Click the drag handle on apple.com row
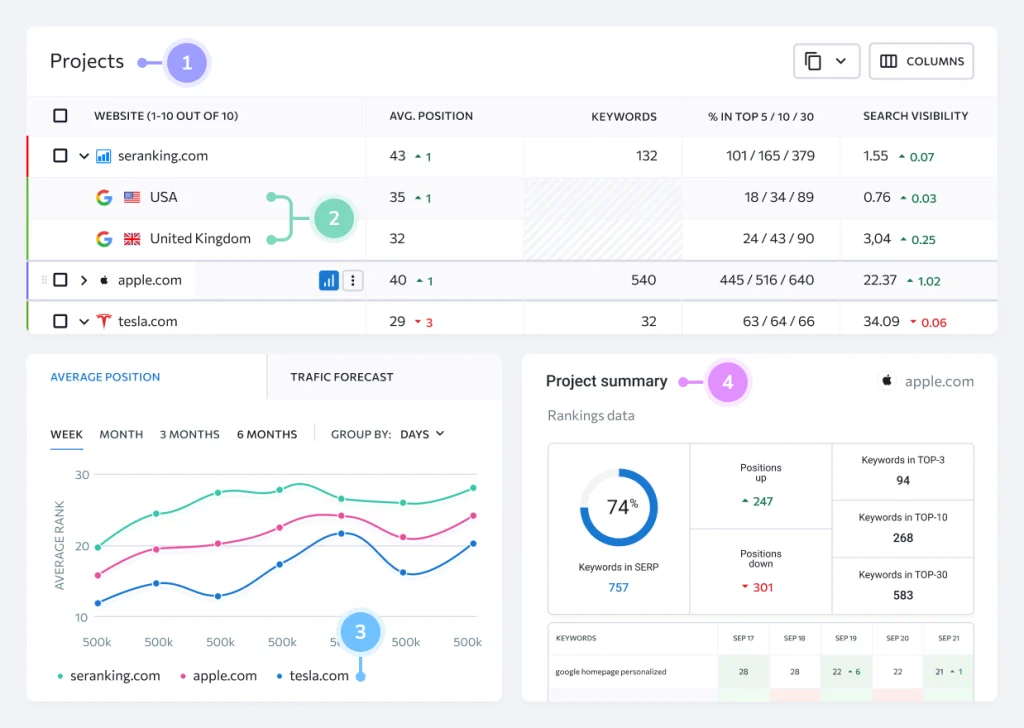 point(44,280)
